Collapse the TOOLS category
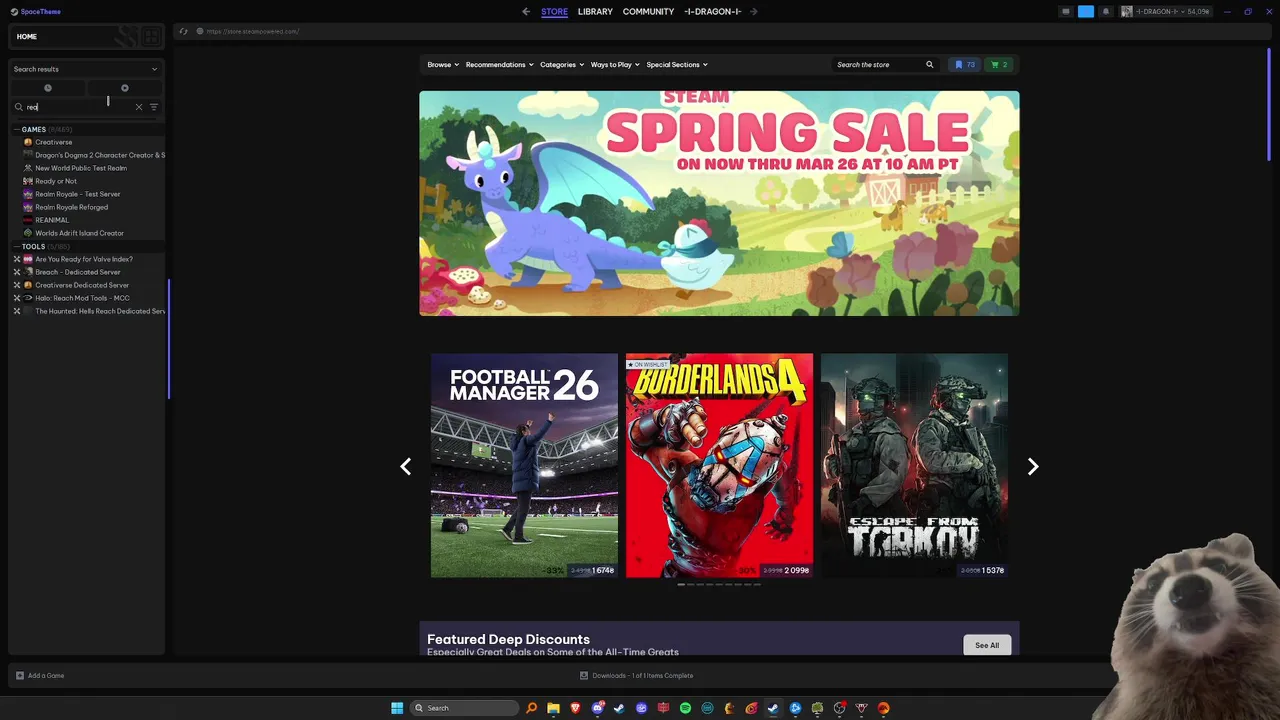 pyautogui.click(x=17, y=246)
